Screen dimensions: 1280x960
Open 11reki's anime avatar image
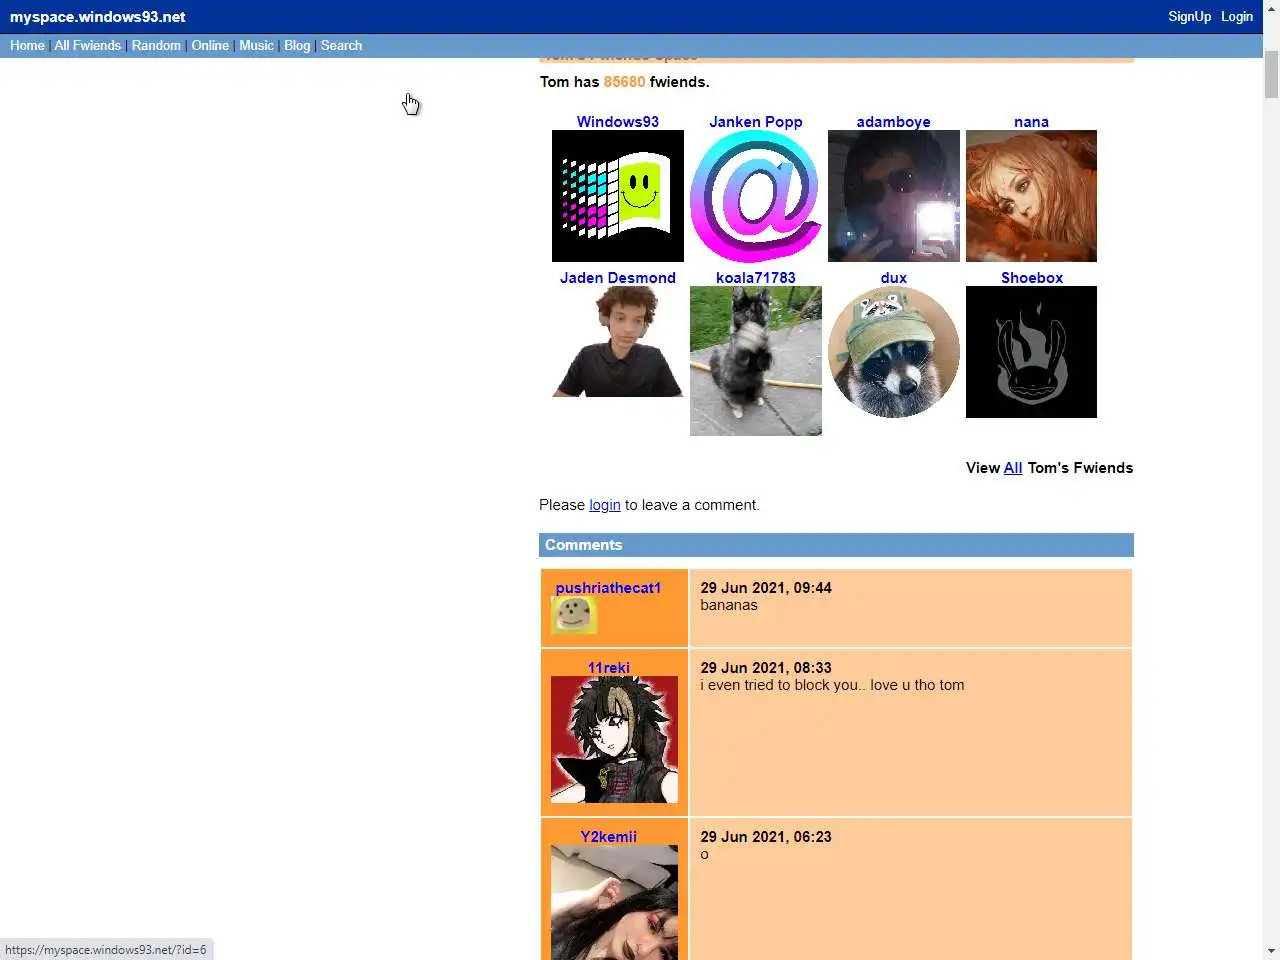[x=614, y=740]
